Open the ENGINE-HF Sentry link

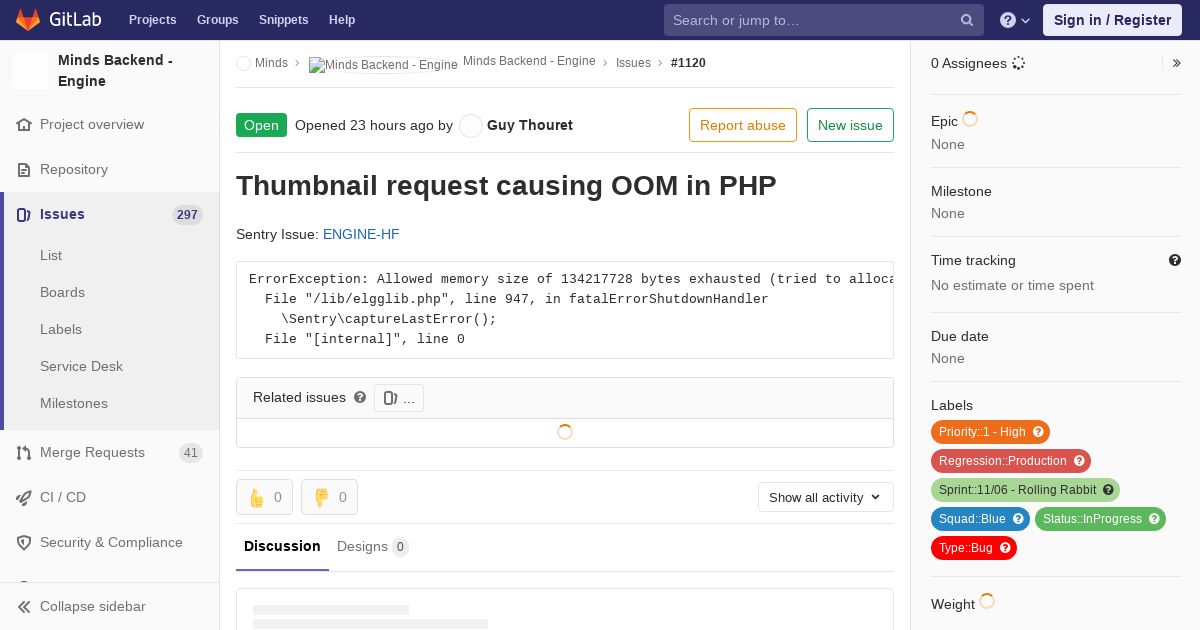[361, 234]
